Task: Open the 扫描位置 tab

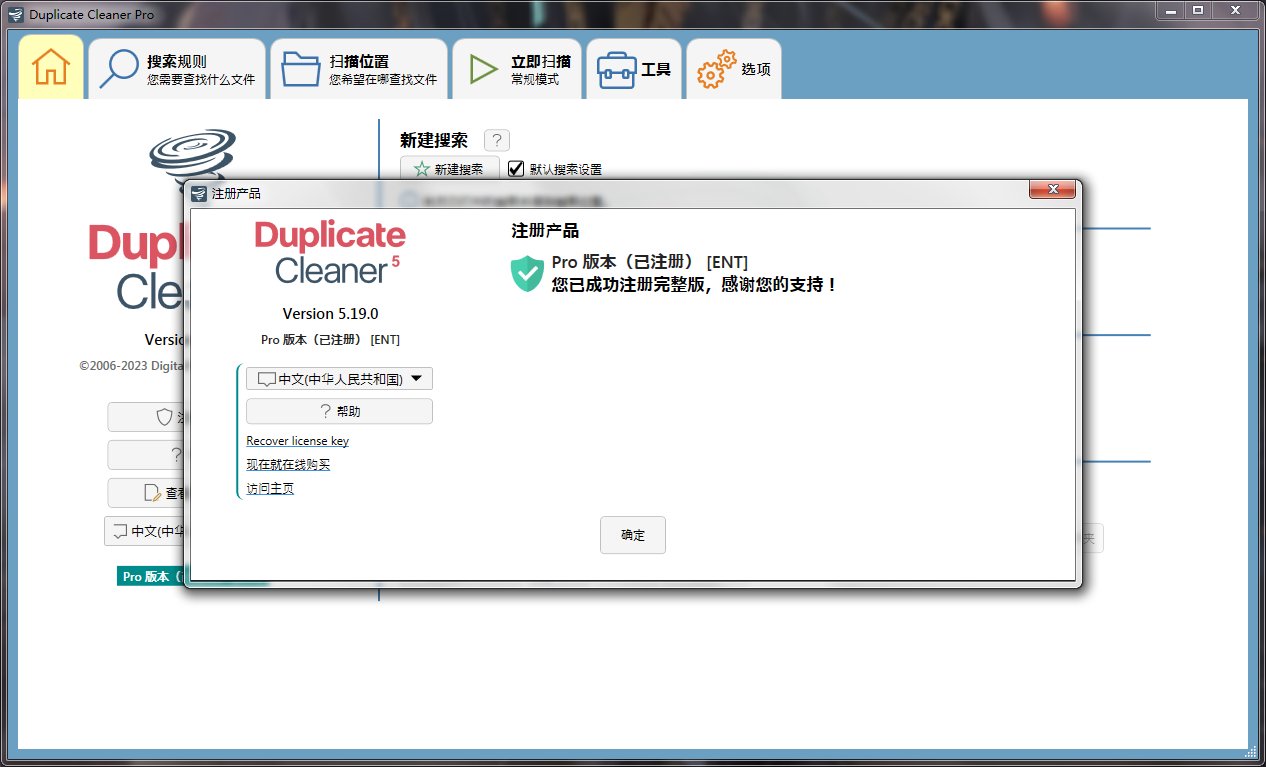Action: (x=359, y=69)
